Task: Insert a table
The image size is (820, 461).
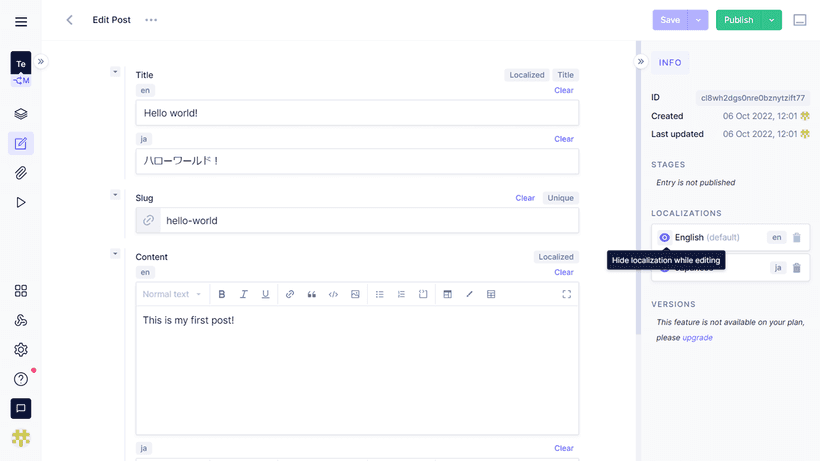Action: (x=491, y=294)
